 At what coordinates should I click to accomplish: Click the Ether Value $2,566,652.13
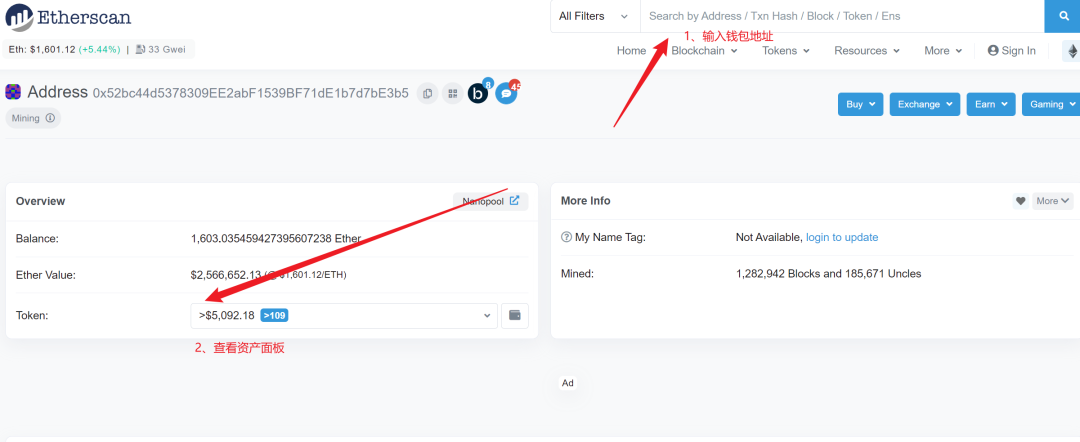click(226, 275)
